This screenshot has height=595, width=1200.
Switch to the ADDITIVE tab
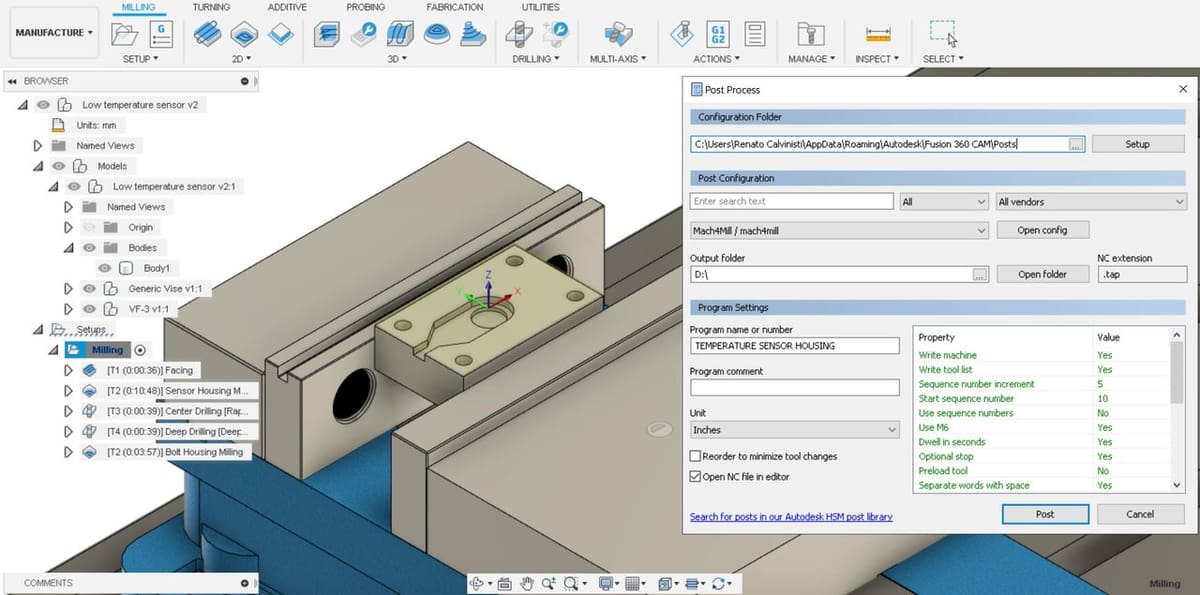click(x=288, y=7)
